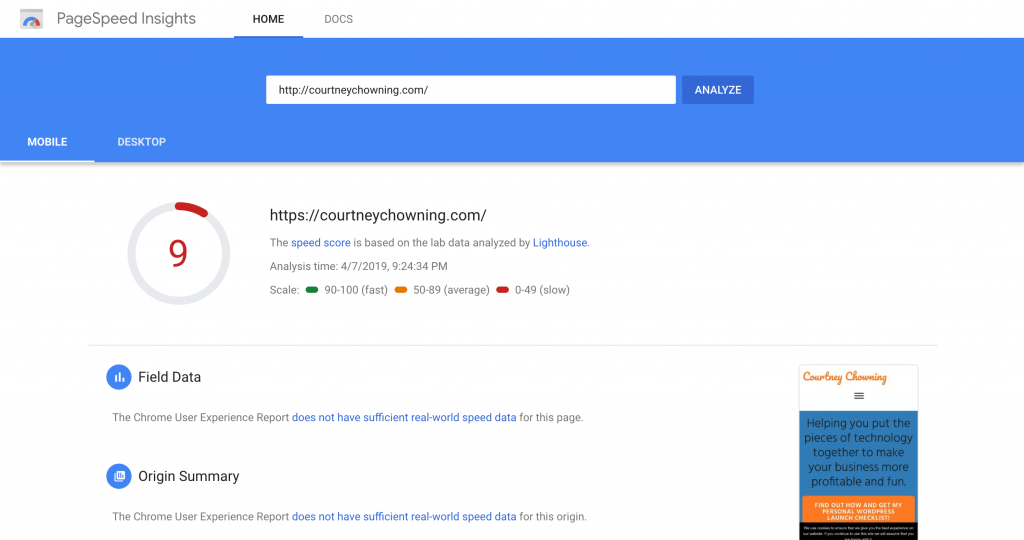
Task: Open the DOCS tab
Action: coord(338,19)
